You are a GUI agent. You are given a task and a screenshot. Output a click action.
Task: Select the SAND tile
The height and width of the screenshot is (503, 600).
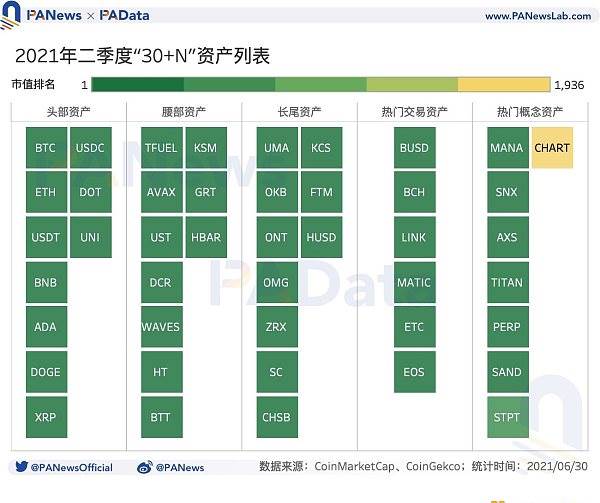[x=508, y=372]
